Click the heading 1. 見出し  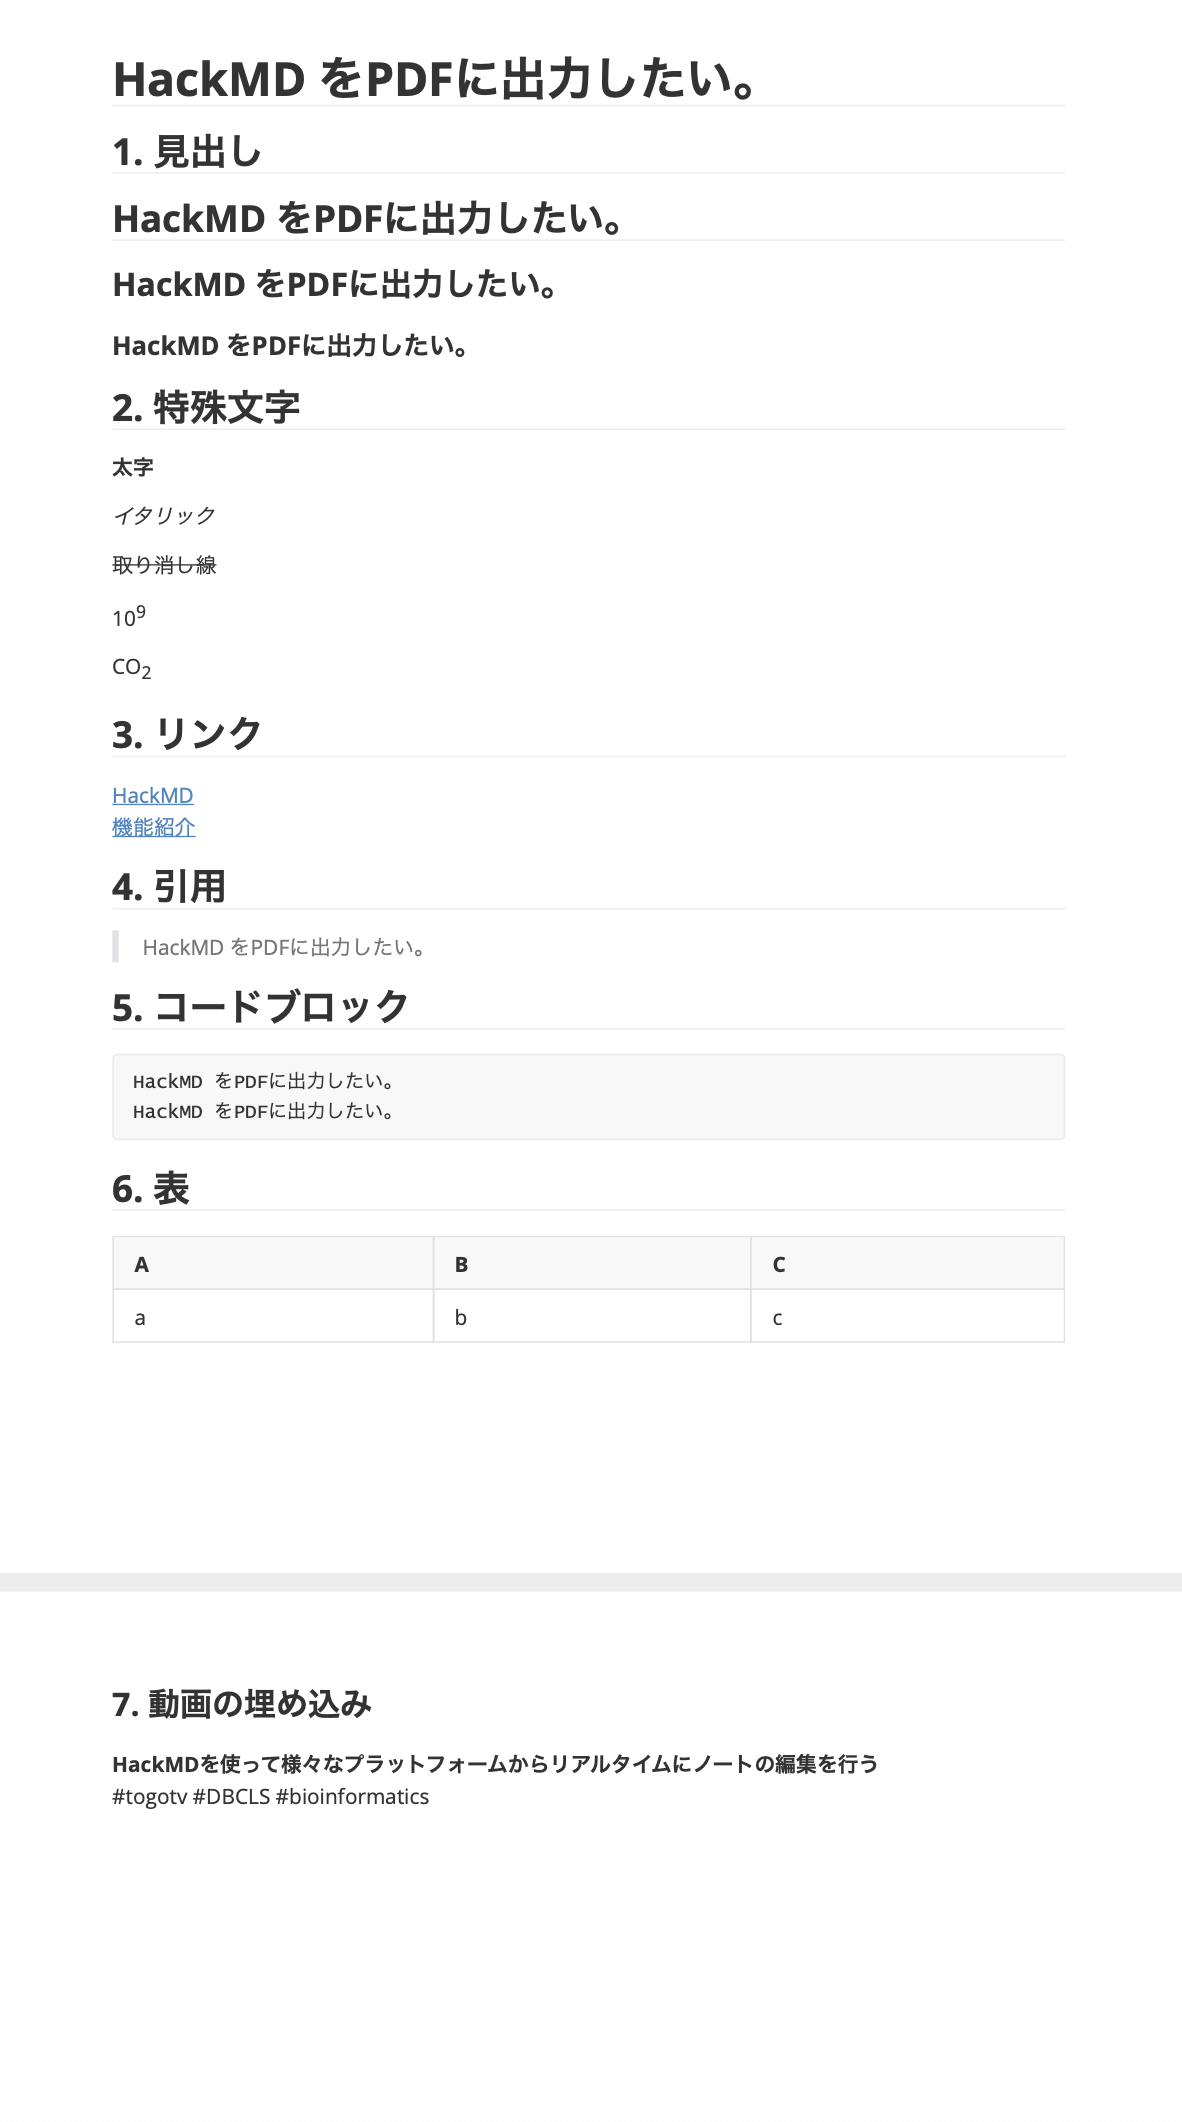187,152
